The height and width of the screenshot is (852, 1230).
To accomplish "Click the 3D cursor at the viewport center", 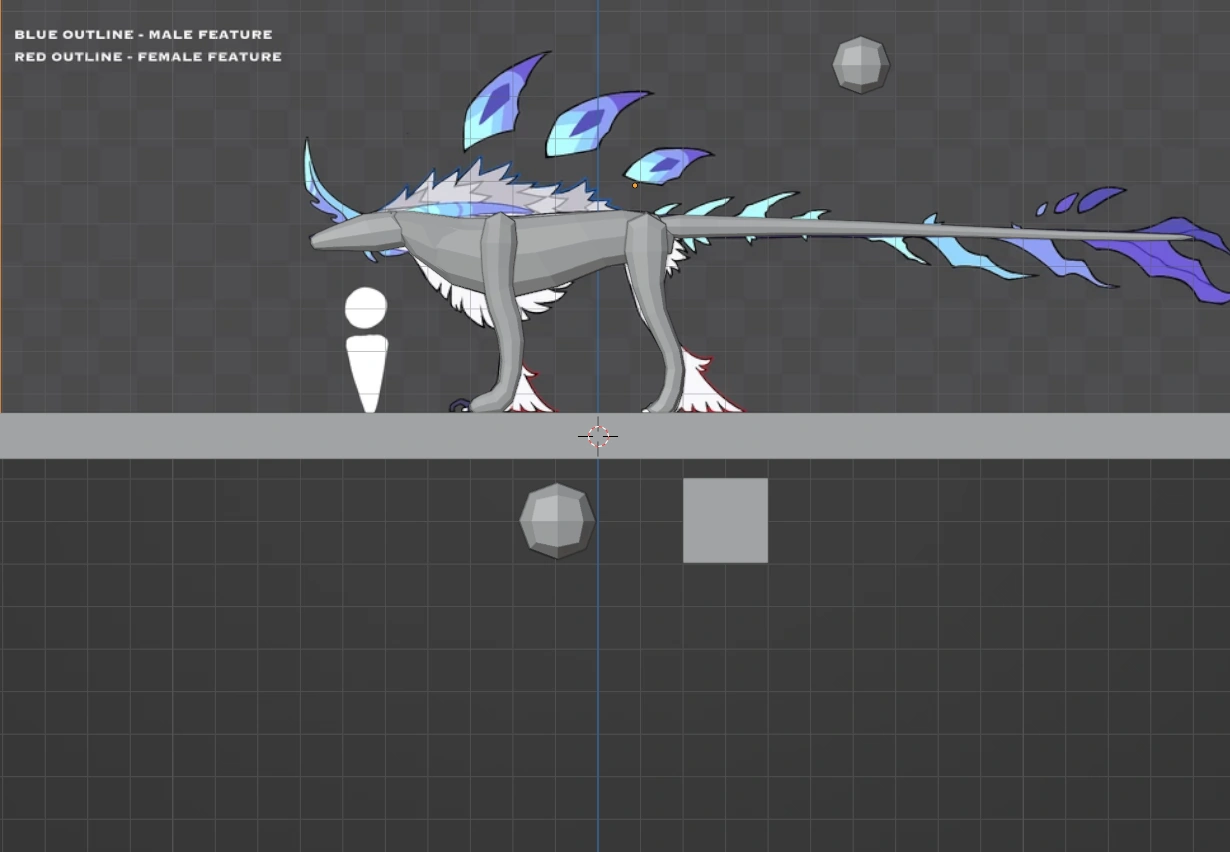I will coord(598,435).
